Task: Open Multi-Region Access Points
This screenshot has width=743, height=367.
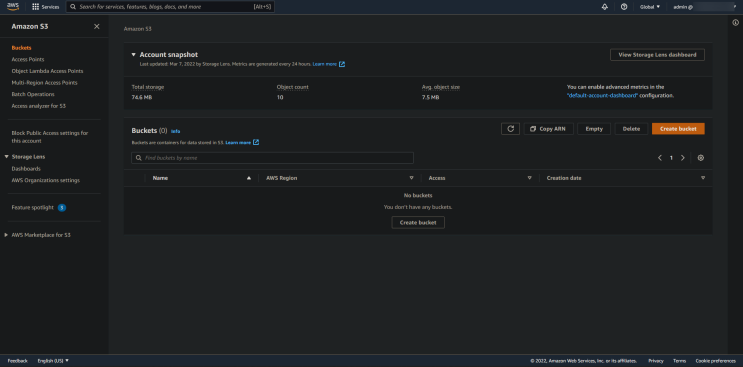Action: 45,82
